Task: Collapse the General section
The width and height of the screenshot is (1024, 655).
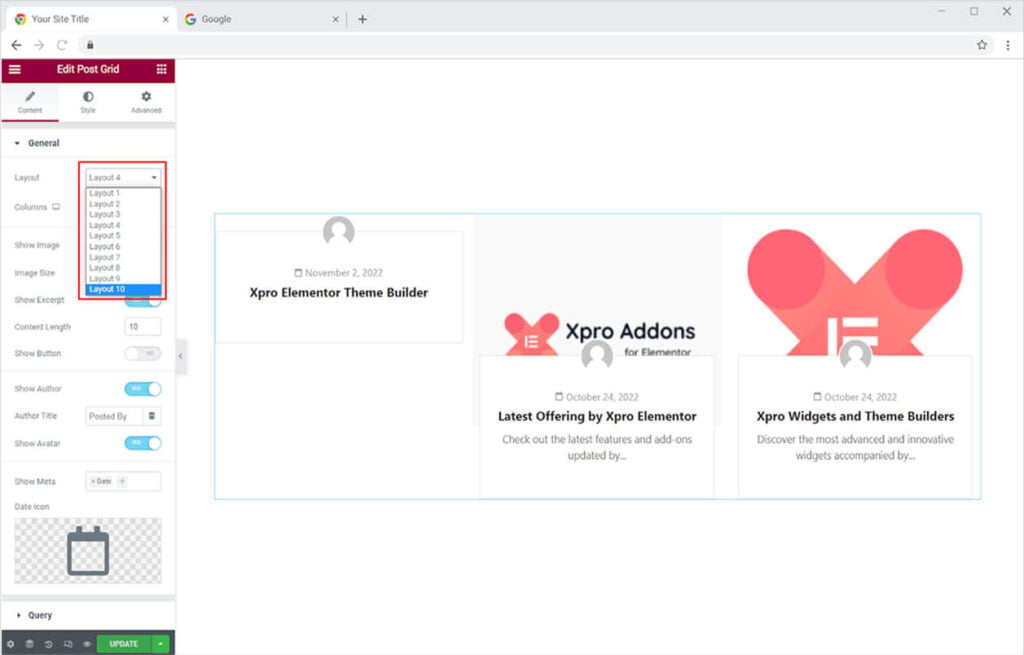Action: click(x=42, y=143)
